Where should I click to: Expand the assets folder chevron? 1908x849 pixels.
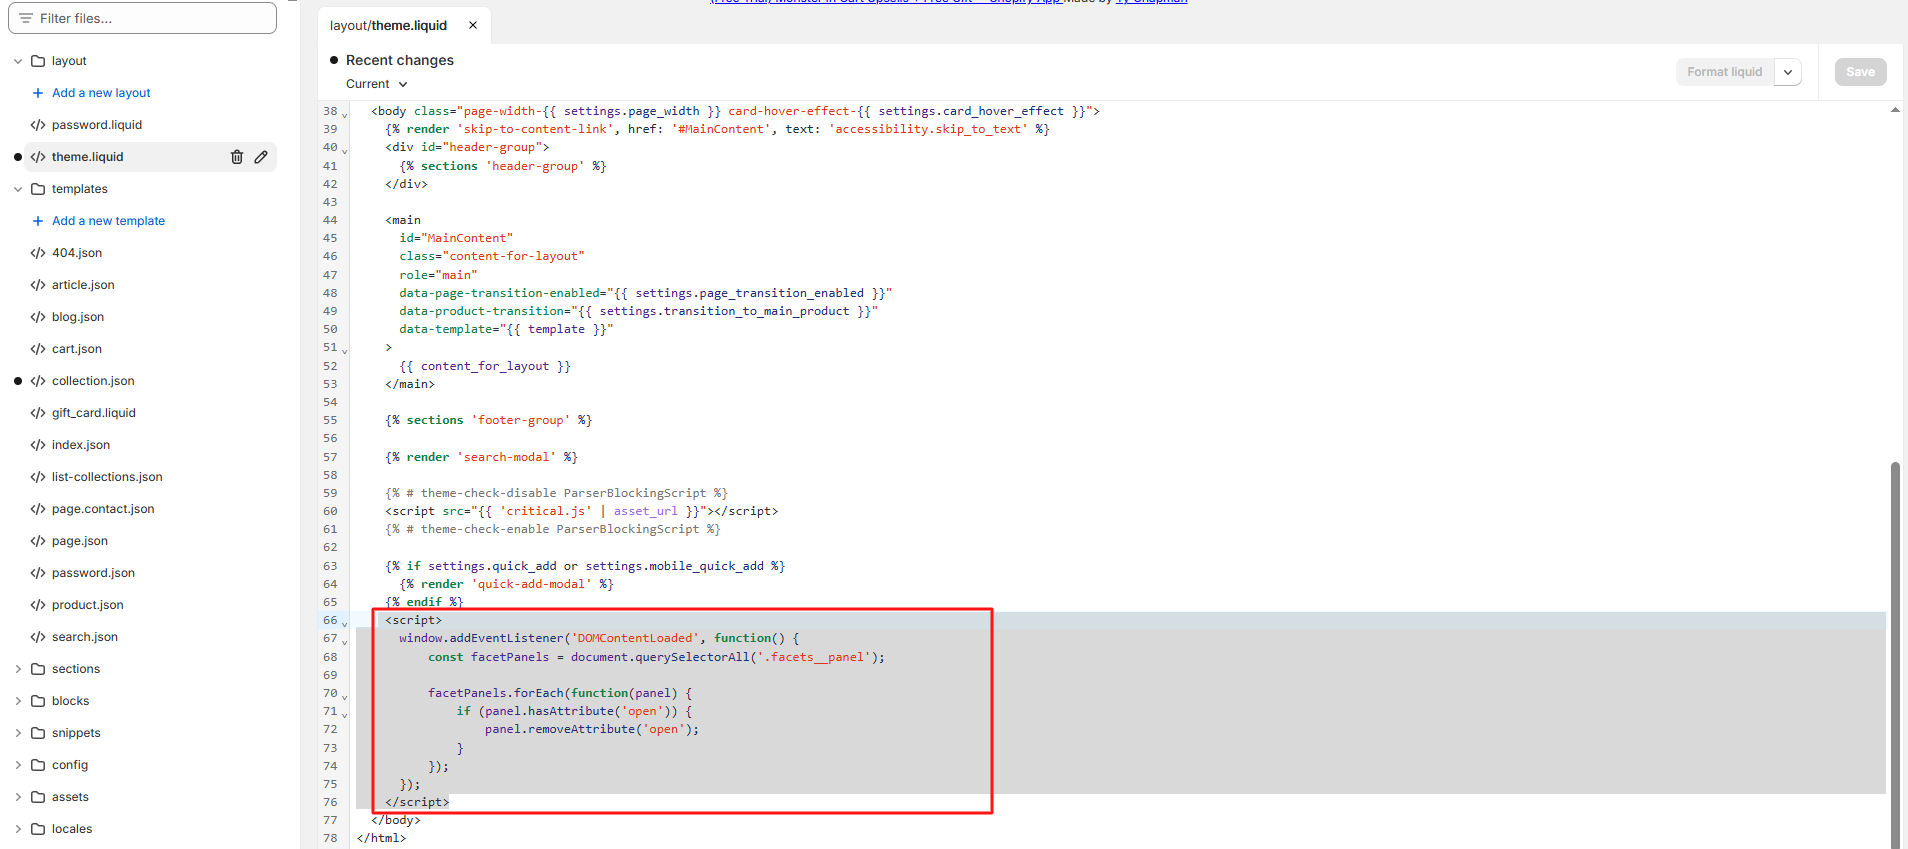pyautogui.click(x=18, y=797)
